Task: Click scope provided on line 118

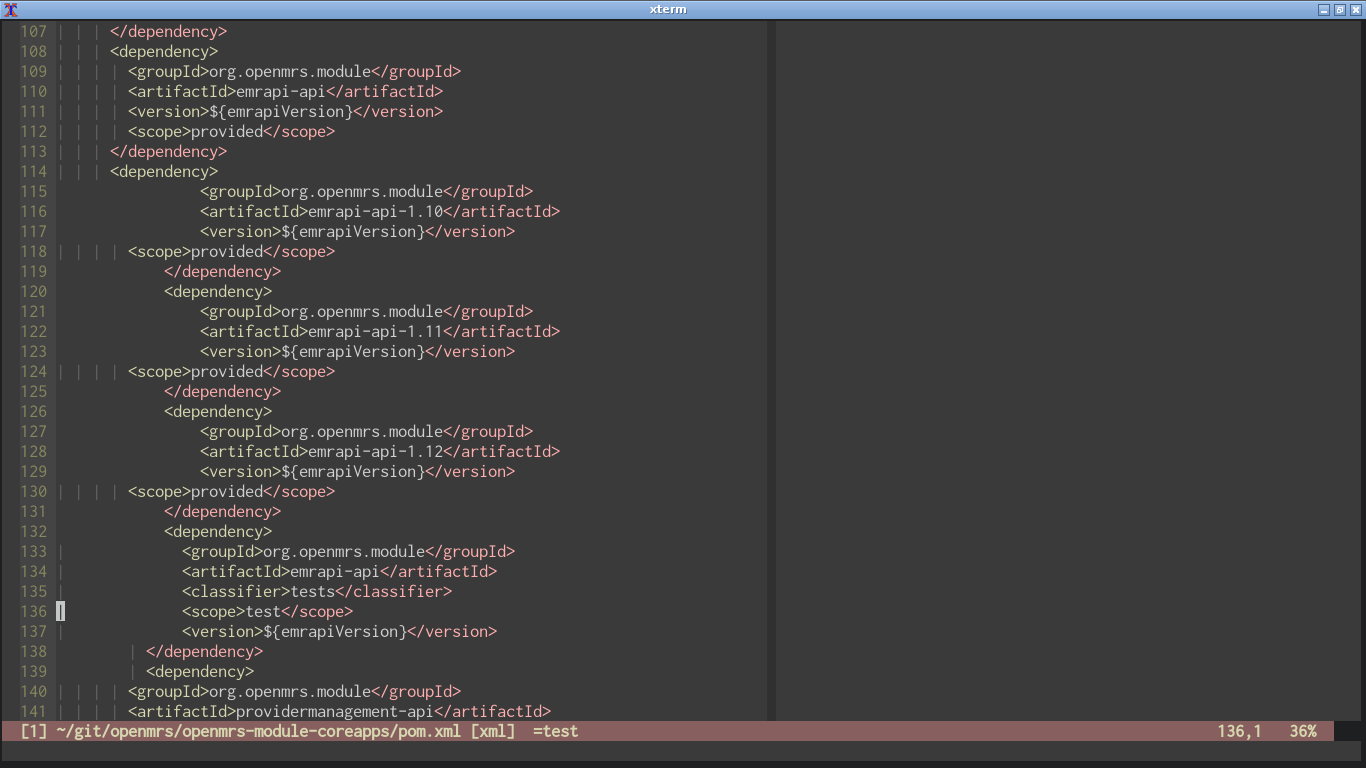Action: (232, 251)
